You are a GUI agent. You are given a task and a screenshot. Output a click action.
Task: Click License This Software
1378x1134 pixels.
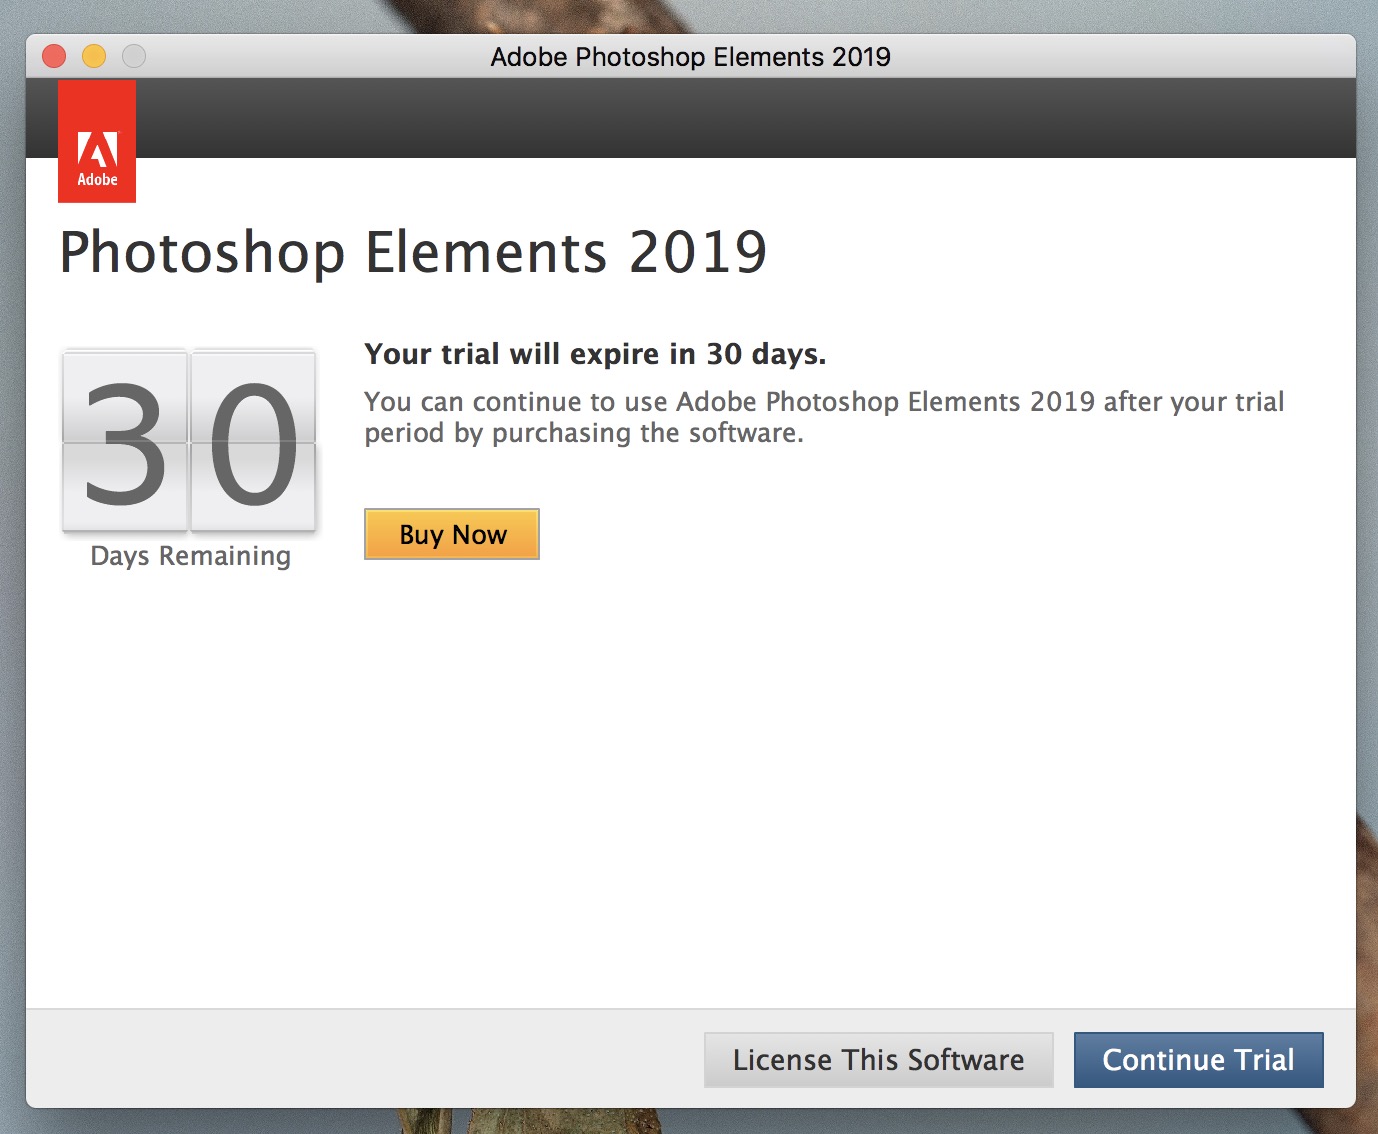(x=878, y=1059)
